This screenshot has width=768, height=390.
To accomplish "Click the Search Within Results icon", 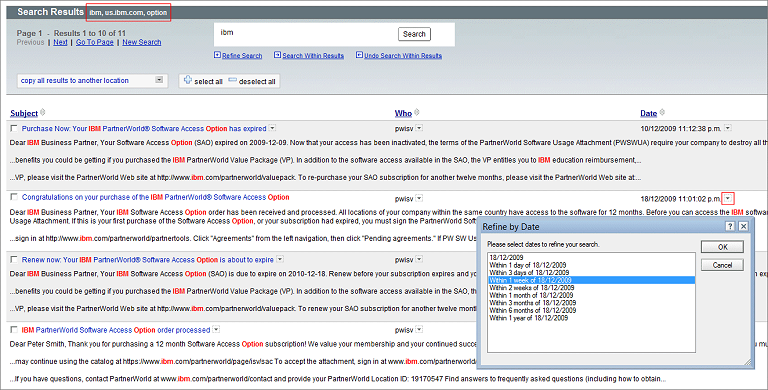I will pos(277,55).
